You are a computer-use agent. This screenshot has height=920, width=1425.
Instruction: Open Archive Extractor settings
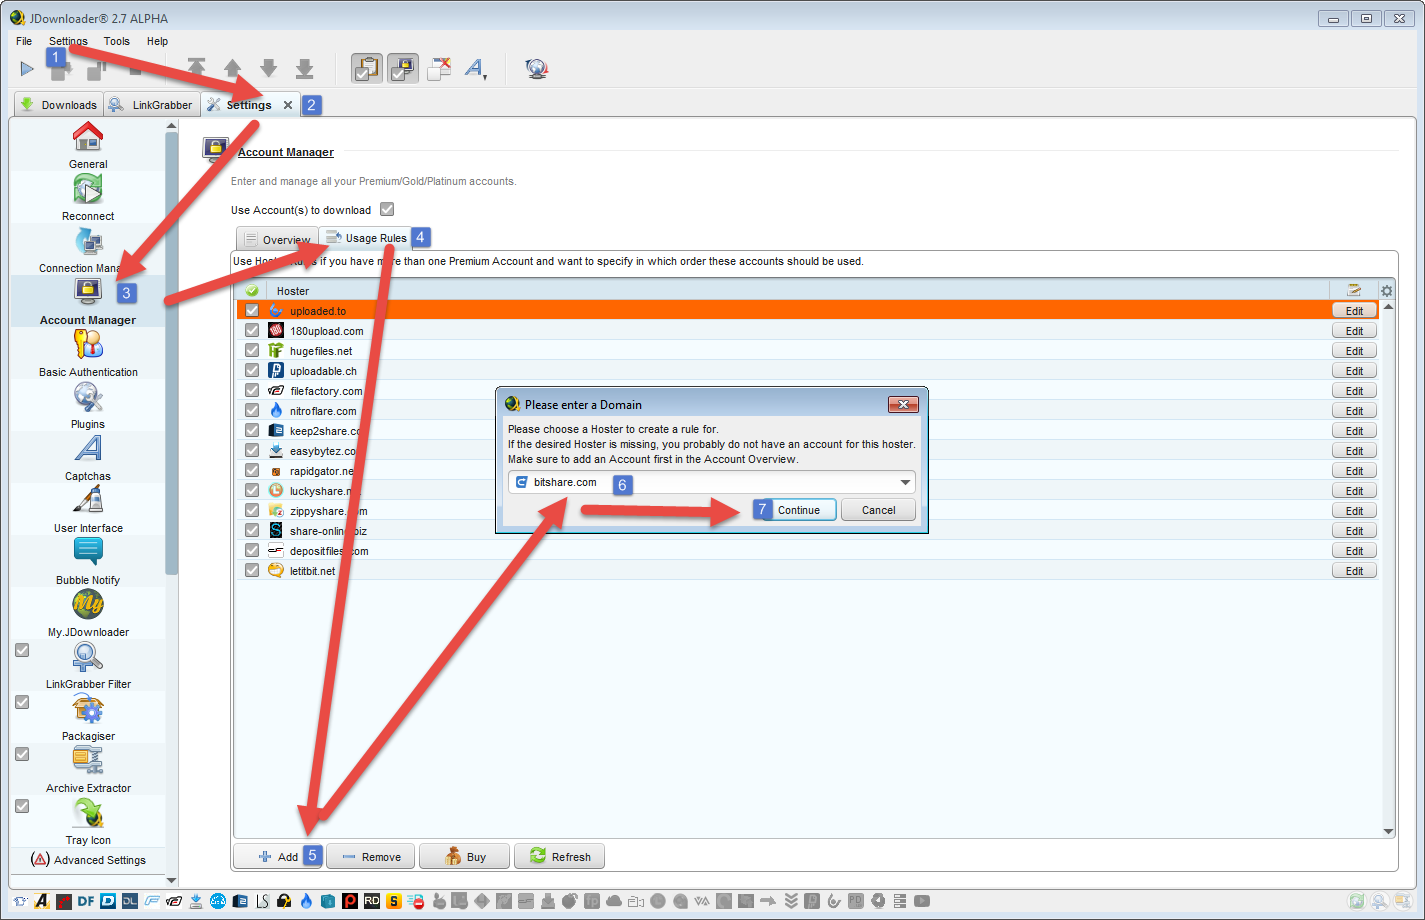click(x=88, y=769)
